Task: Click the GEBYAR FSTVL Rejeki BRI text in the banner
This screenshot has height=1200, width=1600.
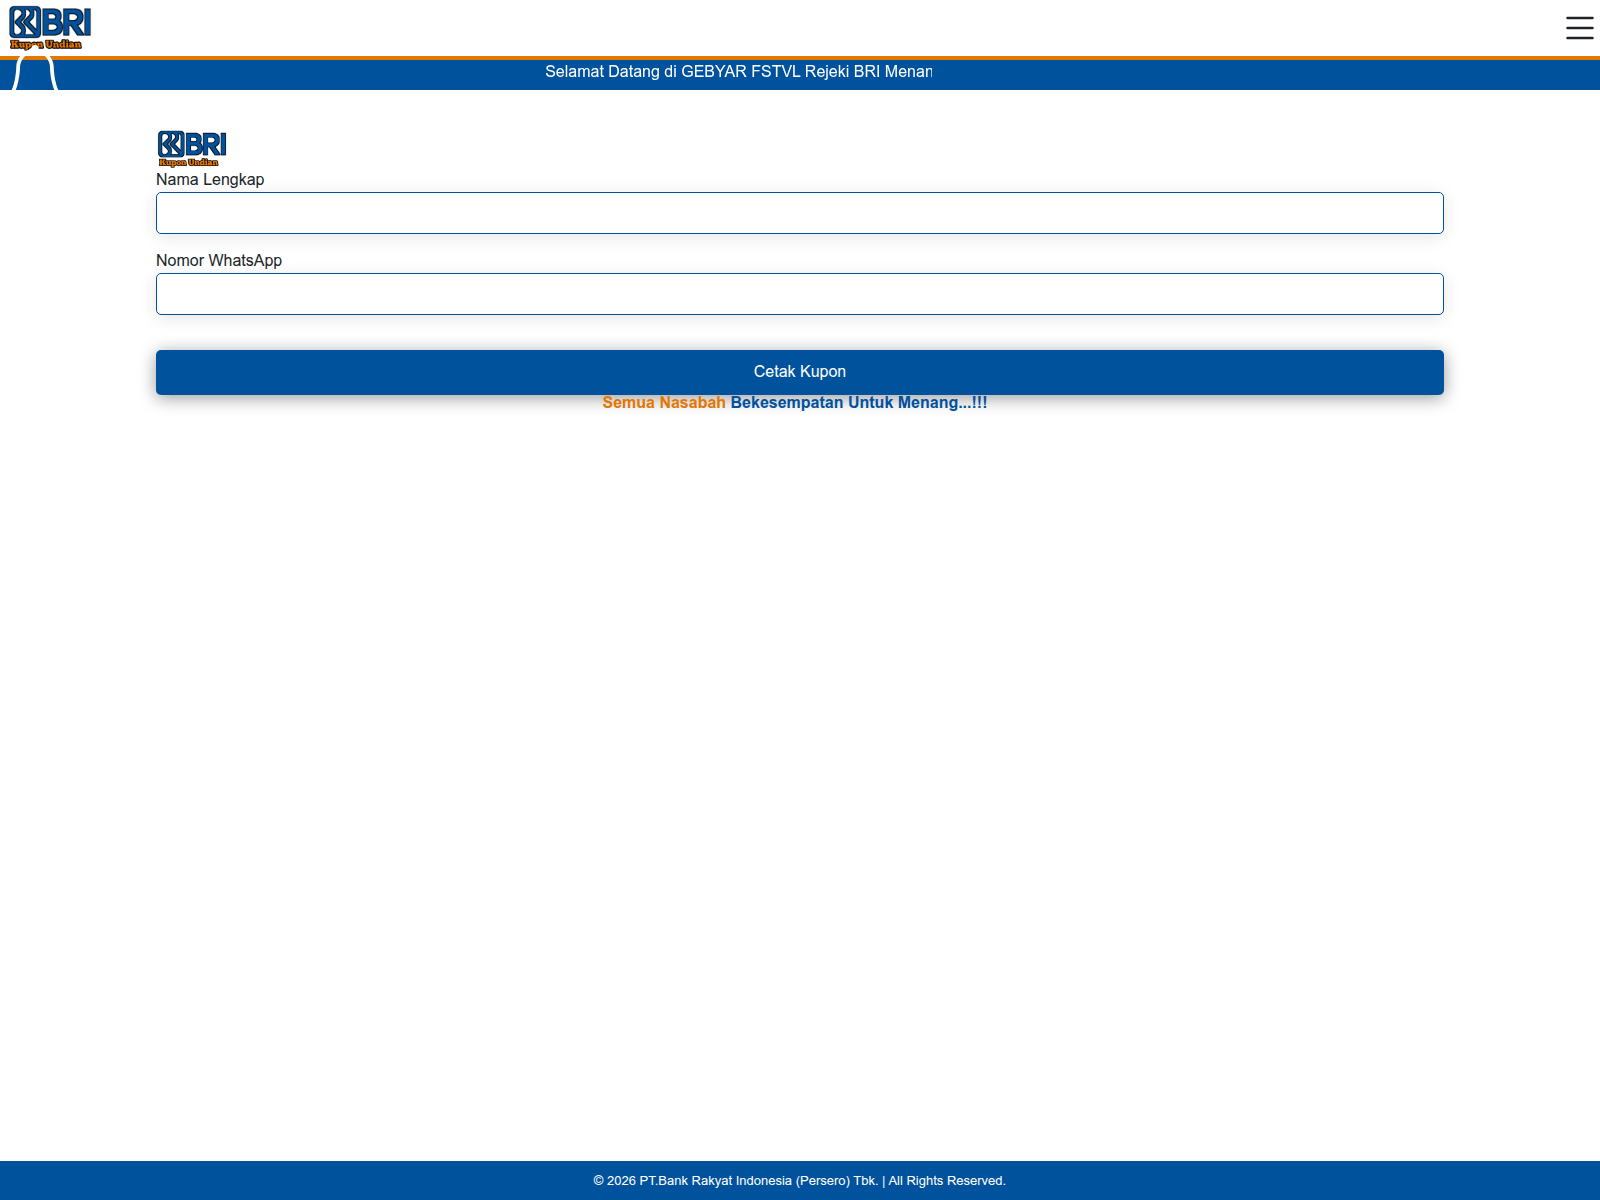Action: point(790,71)
